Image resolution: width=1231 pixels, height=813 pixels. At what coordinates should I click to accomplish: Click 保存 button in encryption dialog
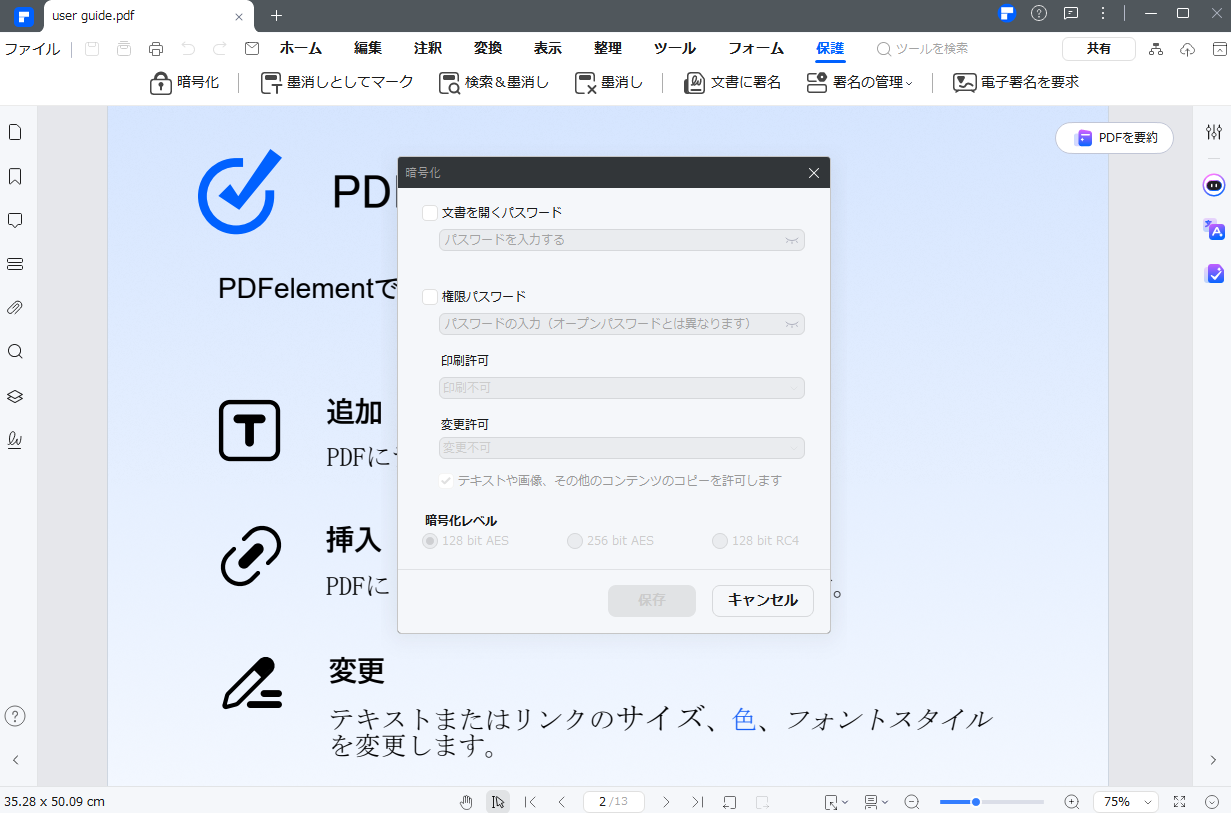[x=652, y=601]
